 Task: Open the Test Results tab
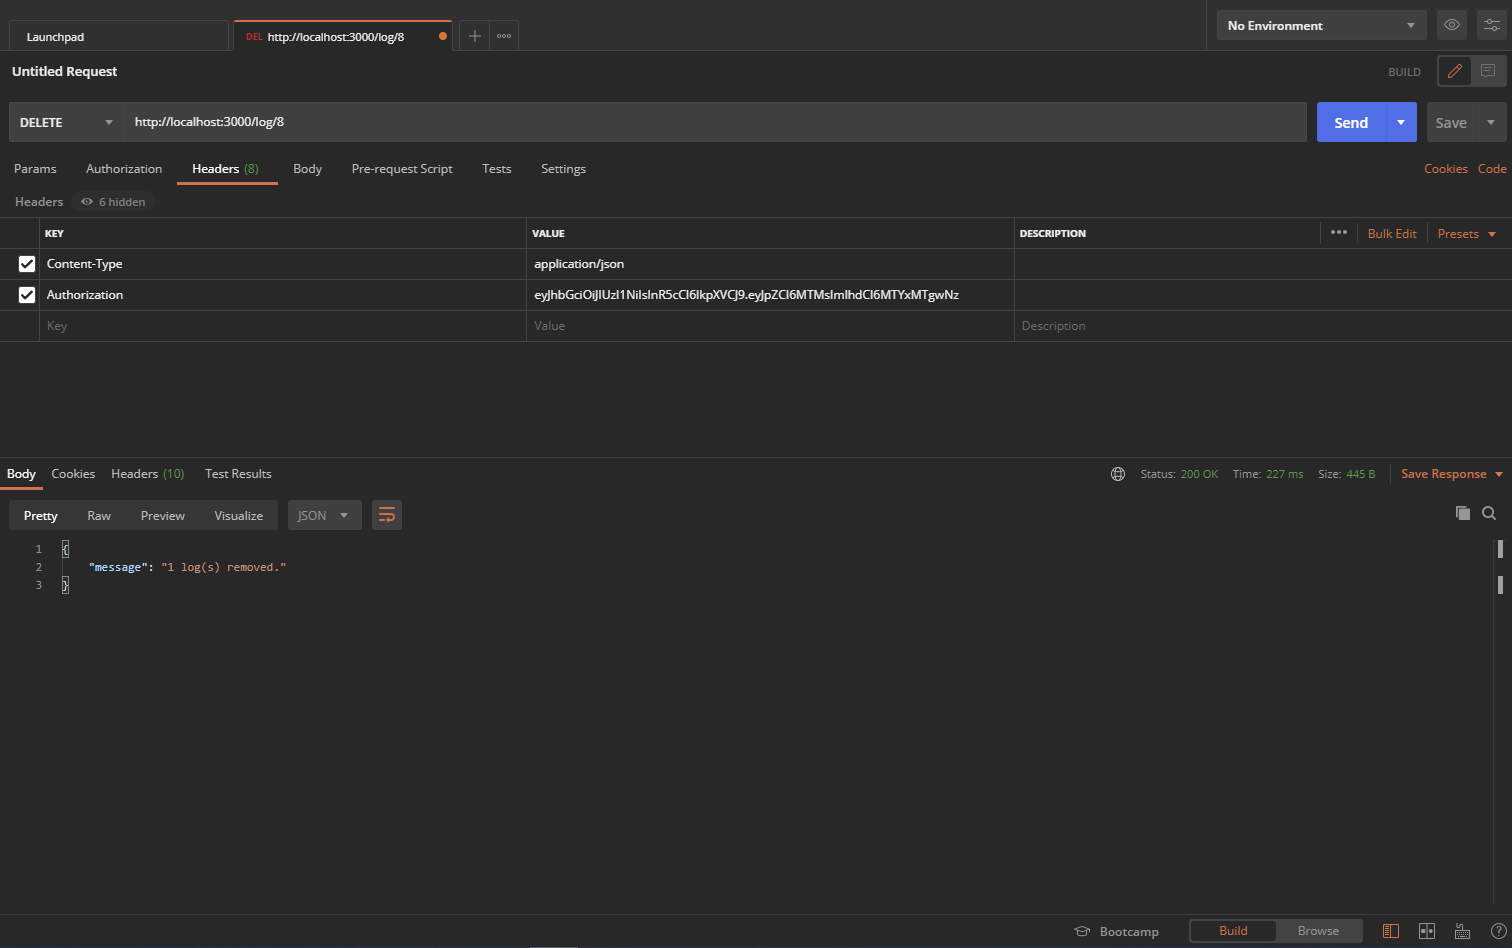coord(238,474)
